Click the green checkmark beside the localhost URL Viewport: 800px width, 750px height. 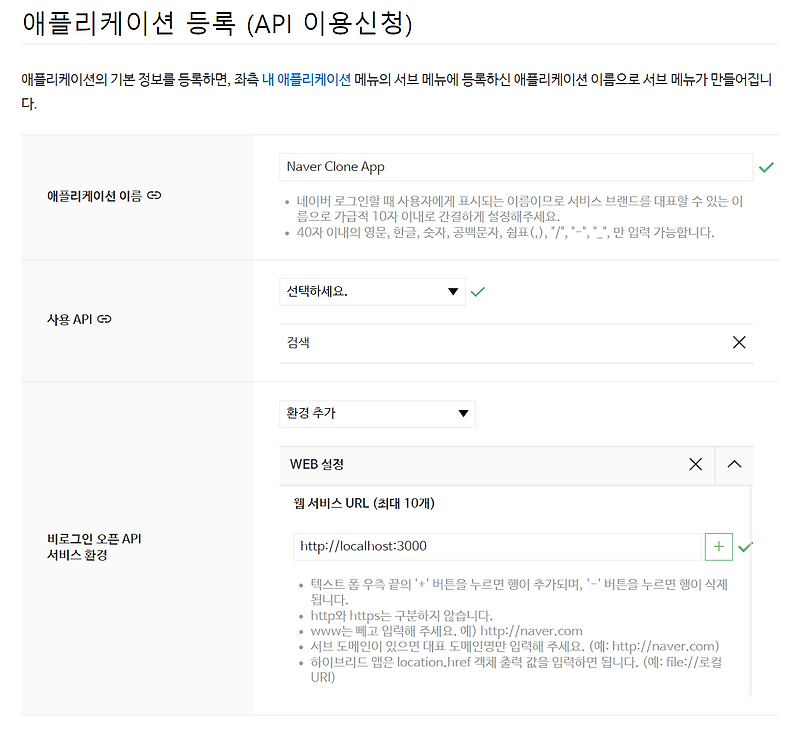[746, 546]
